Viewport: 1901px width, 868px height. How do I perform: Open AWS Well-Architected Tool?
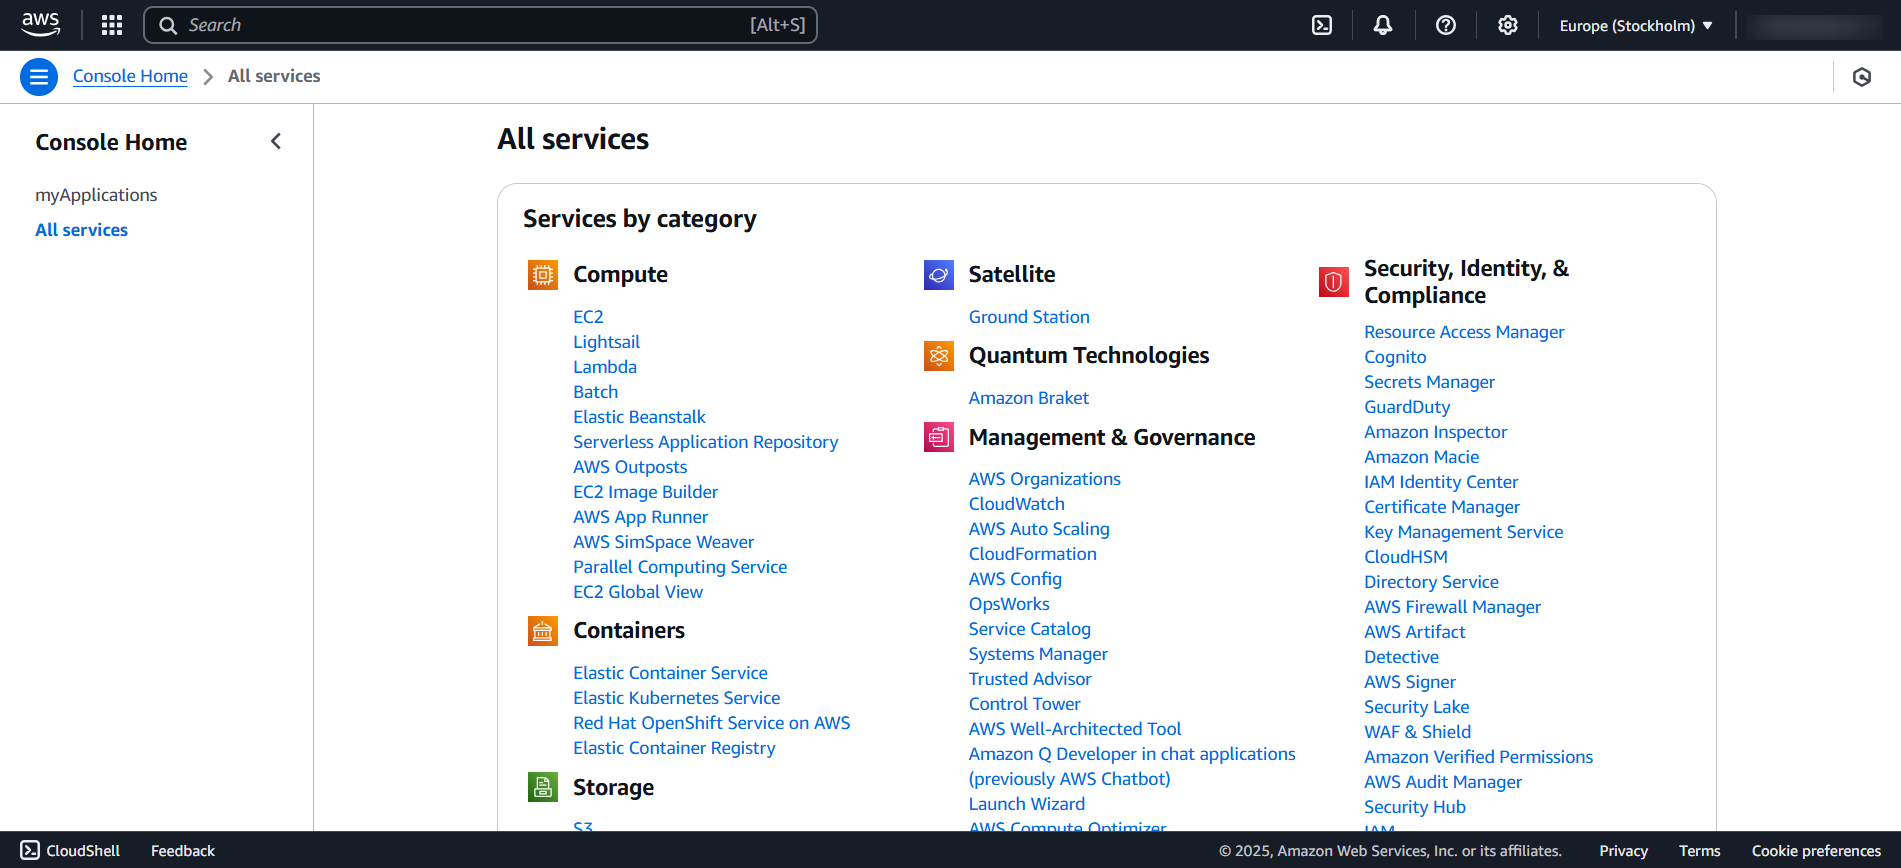(1075, 729)
